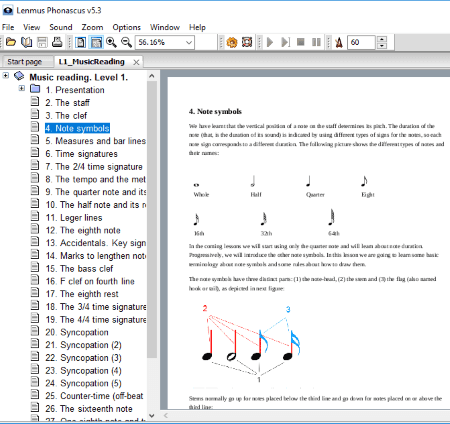This screenshot has width=450, height=424.
Task: Open the Window menu
Action: [x=165, y=27]
